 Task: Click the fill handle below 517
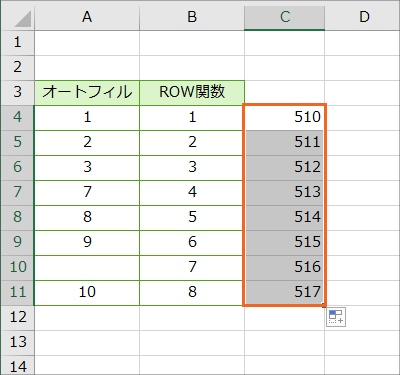tap(324, 305)
